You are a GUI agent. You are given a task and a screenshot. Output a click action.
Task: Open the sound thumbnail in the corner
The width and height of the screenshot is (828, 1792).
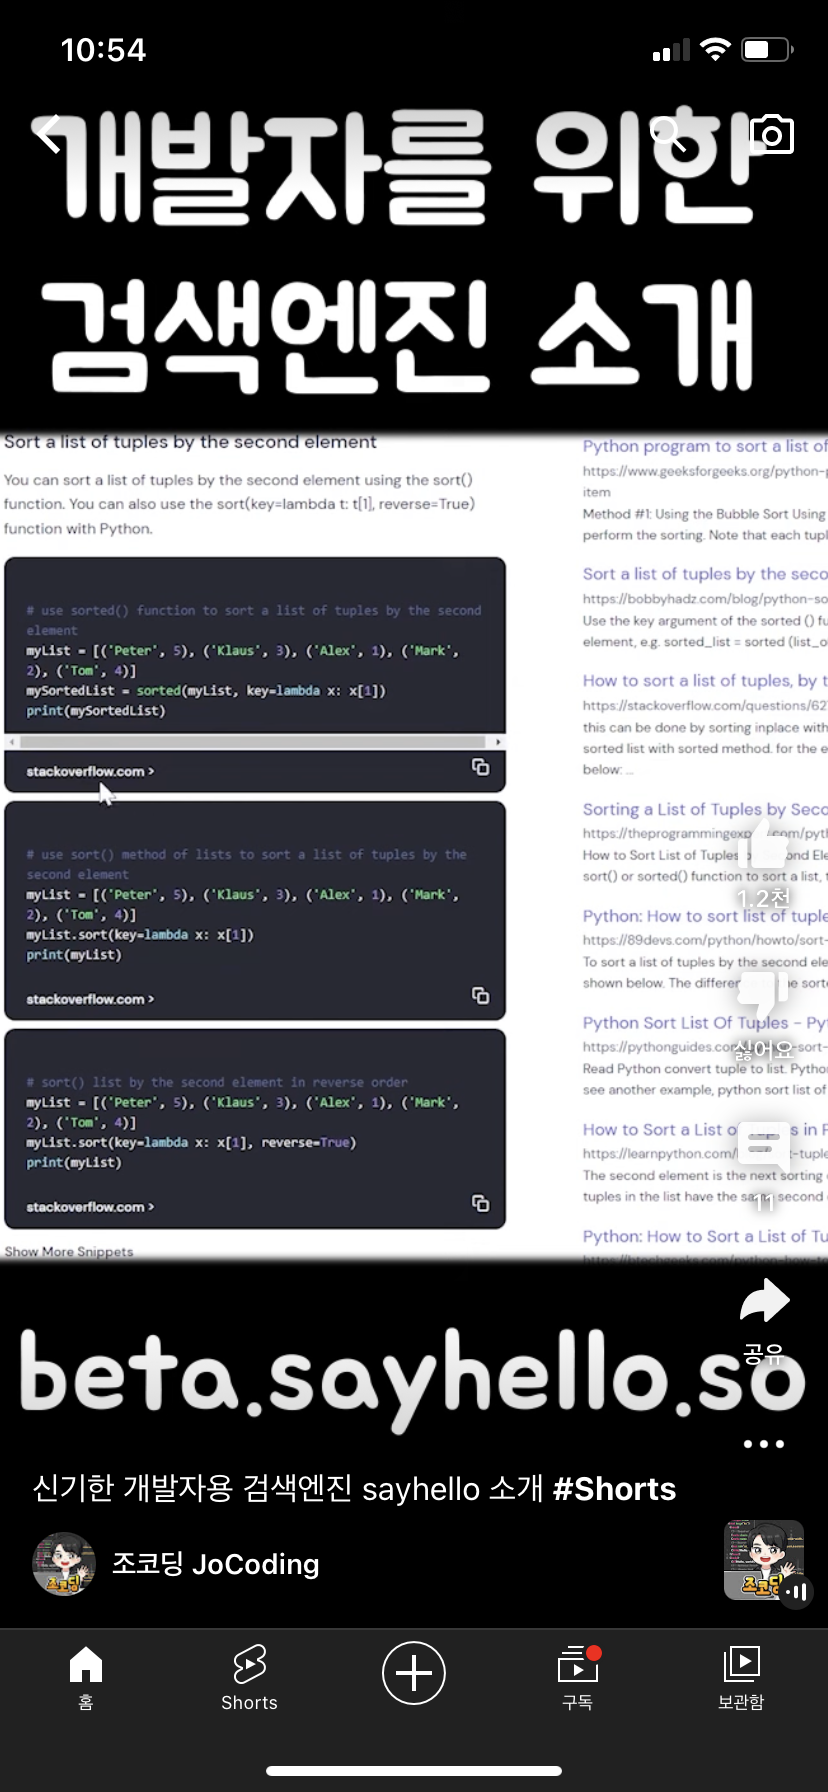pos(764,1560)
